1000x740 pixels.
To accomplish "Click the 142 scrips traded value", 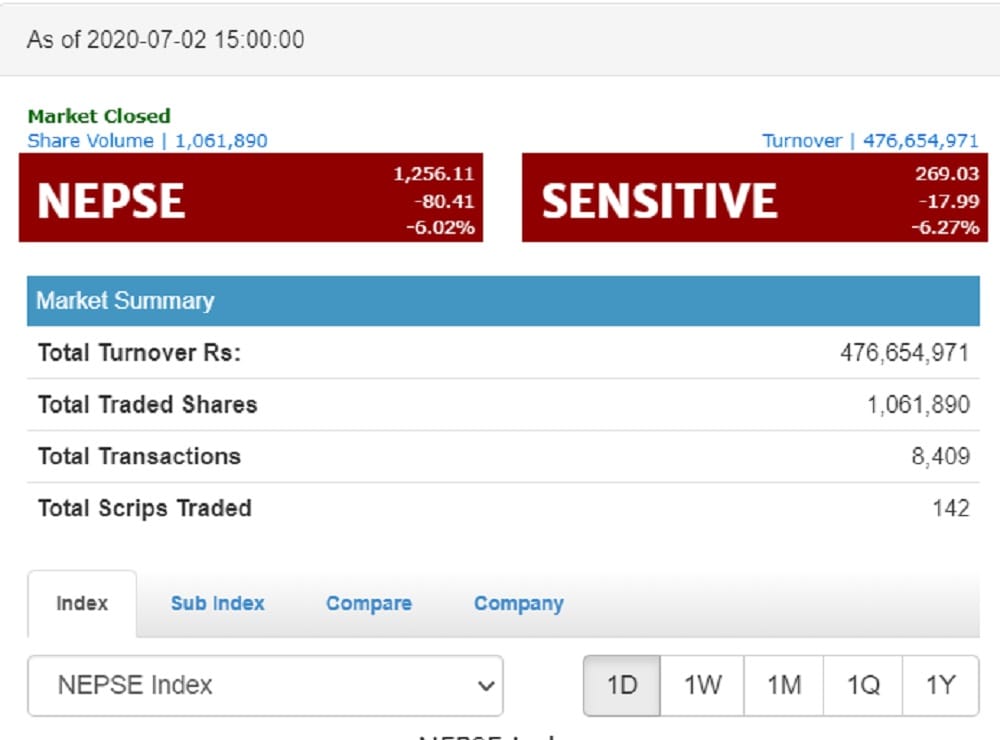I will pos(951,508).
